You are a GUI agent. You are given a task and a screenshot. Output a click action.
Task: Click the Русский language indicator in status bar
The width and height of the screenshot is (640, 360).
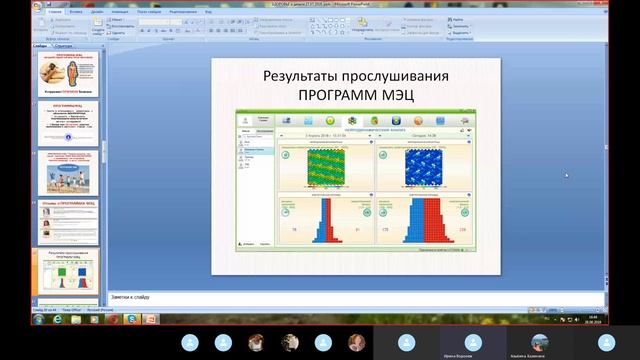click(100, 310)
